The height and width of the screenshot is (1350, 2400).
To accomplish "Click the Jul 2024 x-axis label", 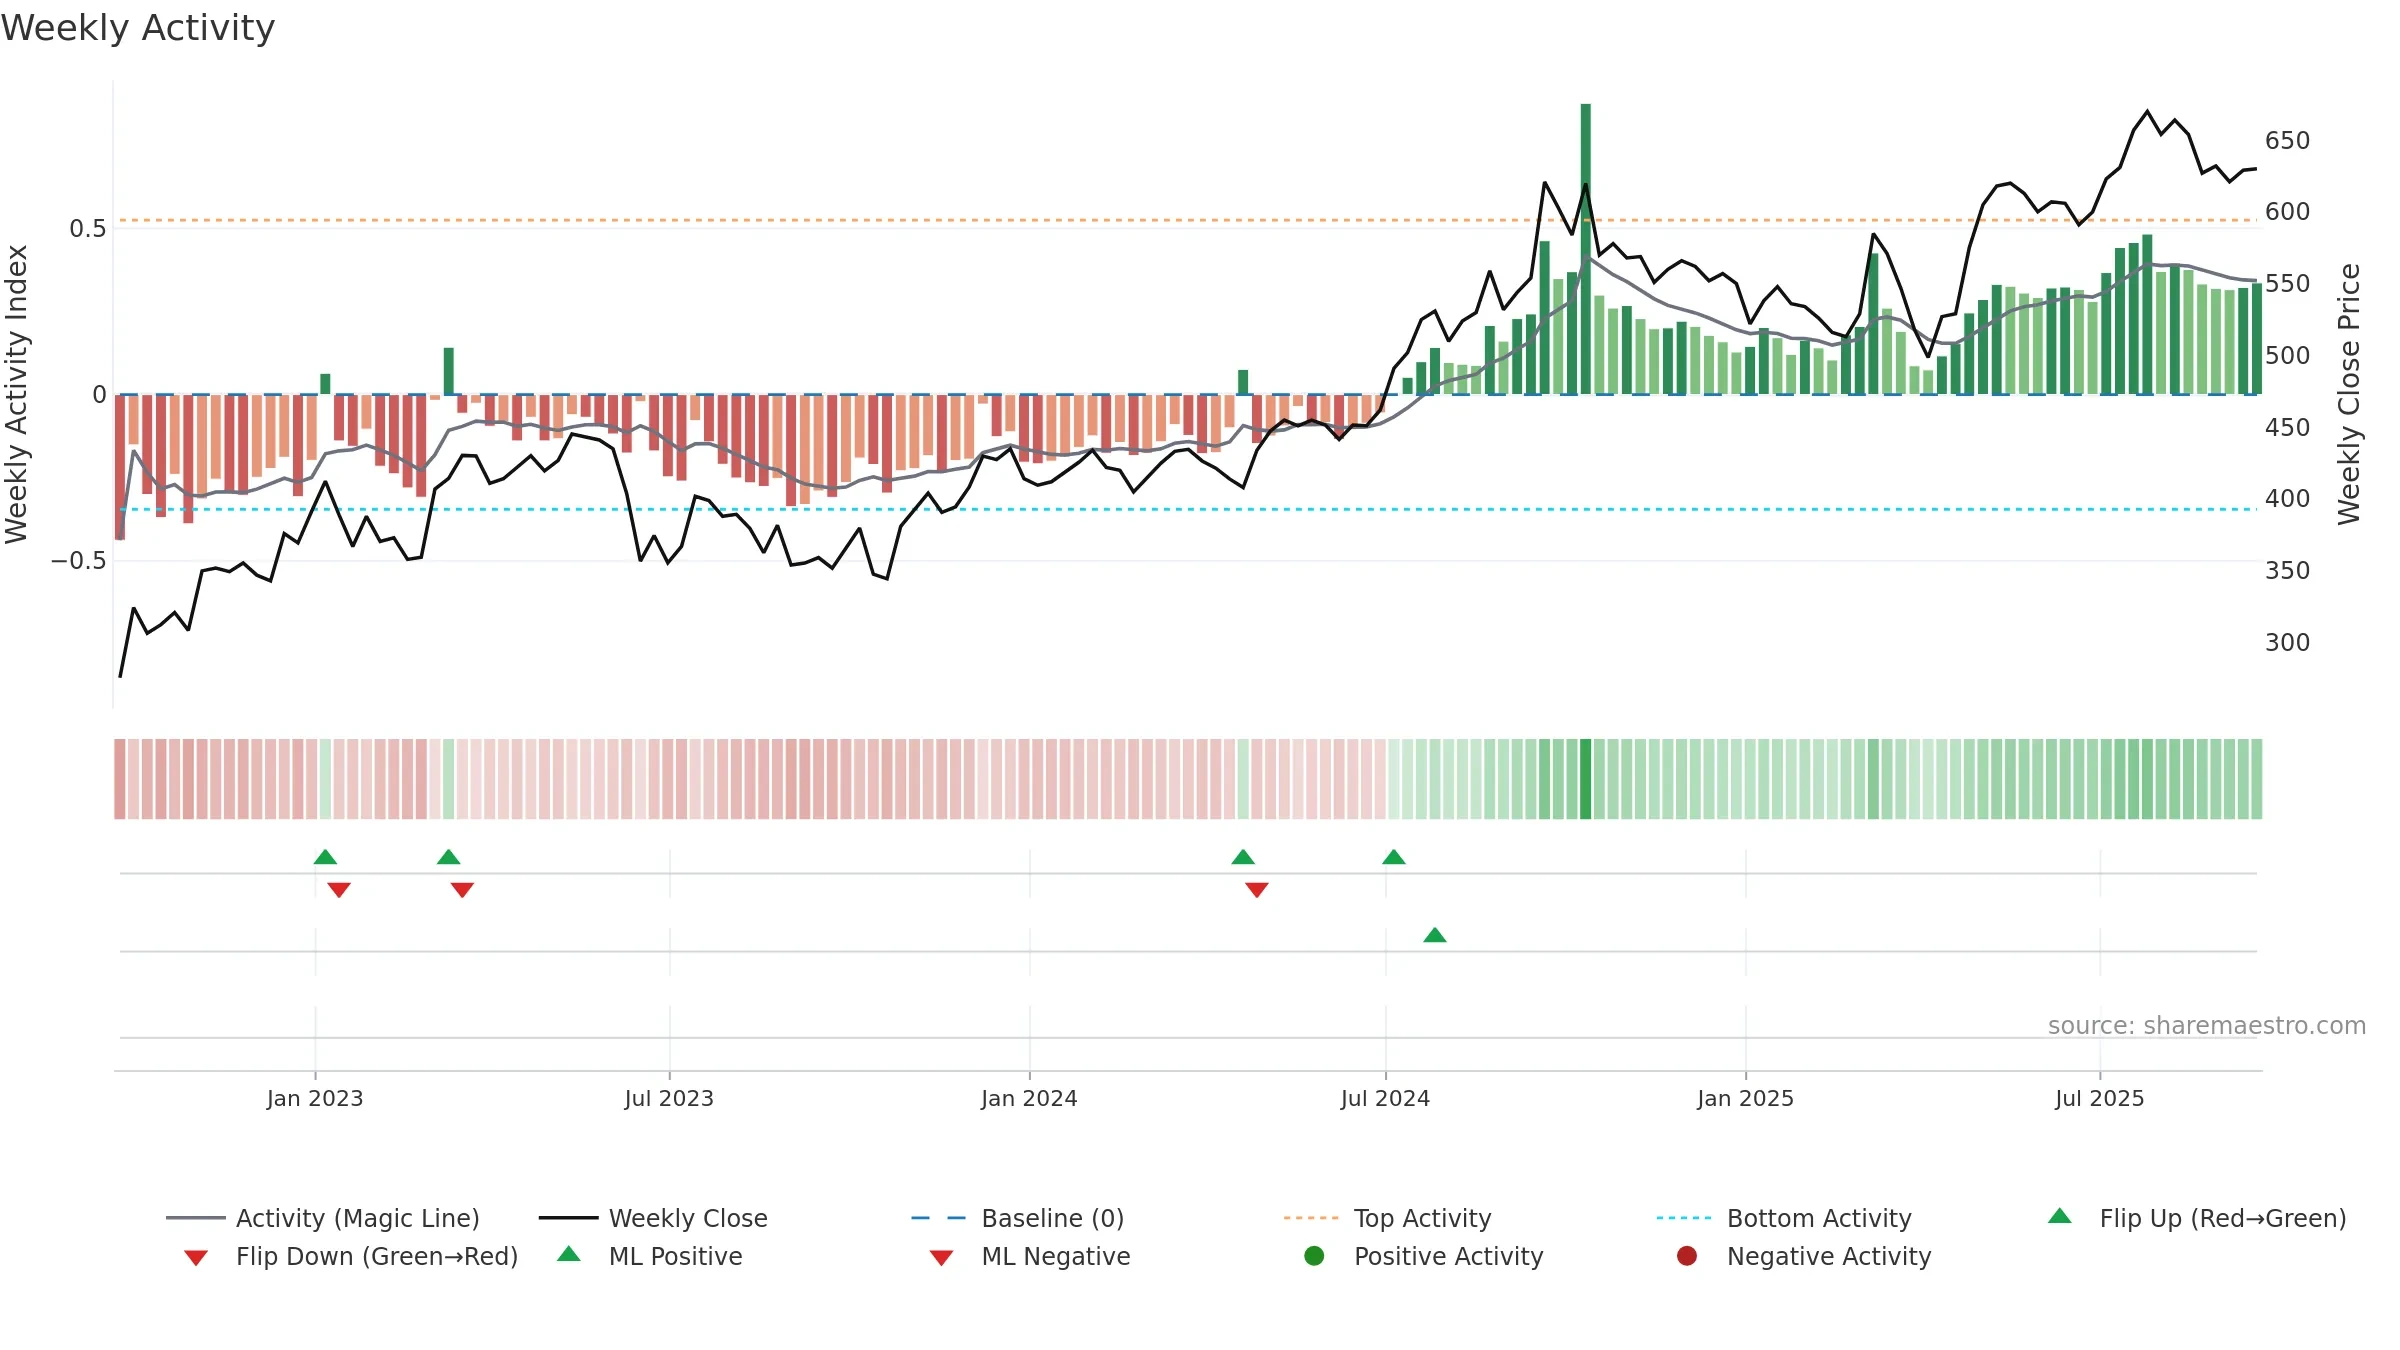I will coord(1385,1098).
